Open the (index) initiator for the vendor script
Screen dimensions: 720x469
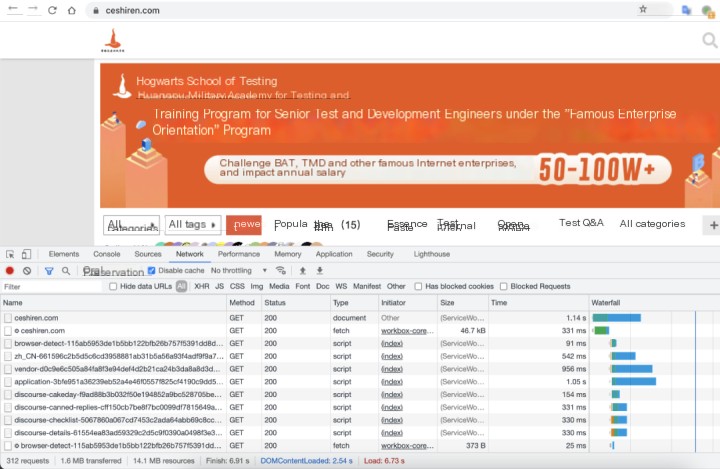[392, 369]
